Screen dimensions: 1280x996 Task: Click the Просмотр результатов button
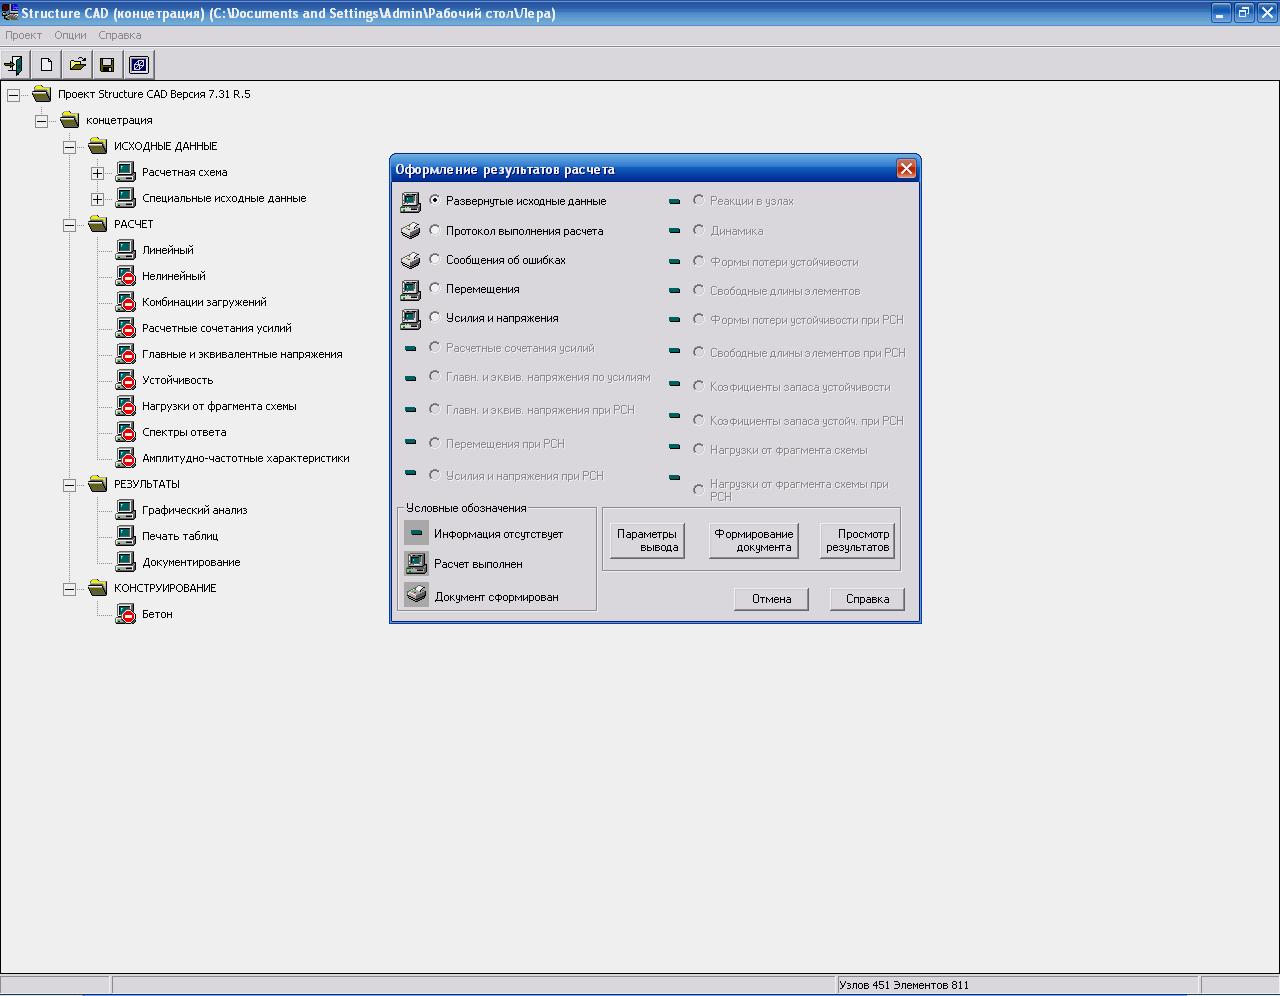coord(857,541)
